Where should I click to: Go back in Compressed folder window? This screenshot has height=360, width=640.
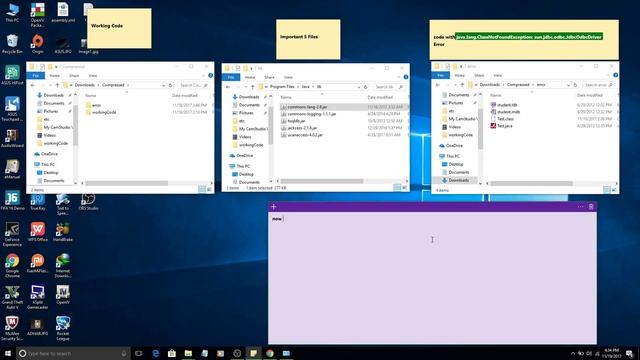tap(33, 85)
